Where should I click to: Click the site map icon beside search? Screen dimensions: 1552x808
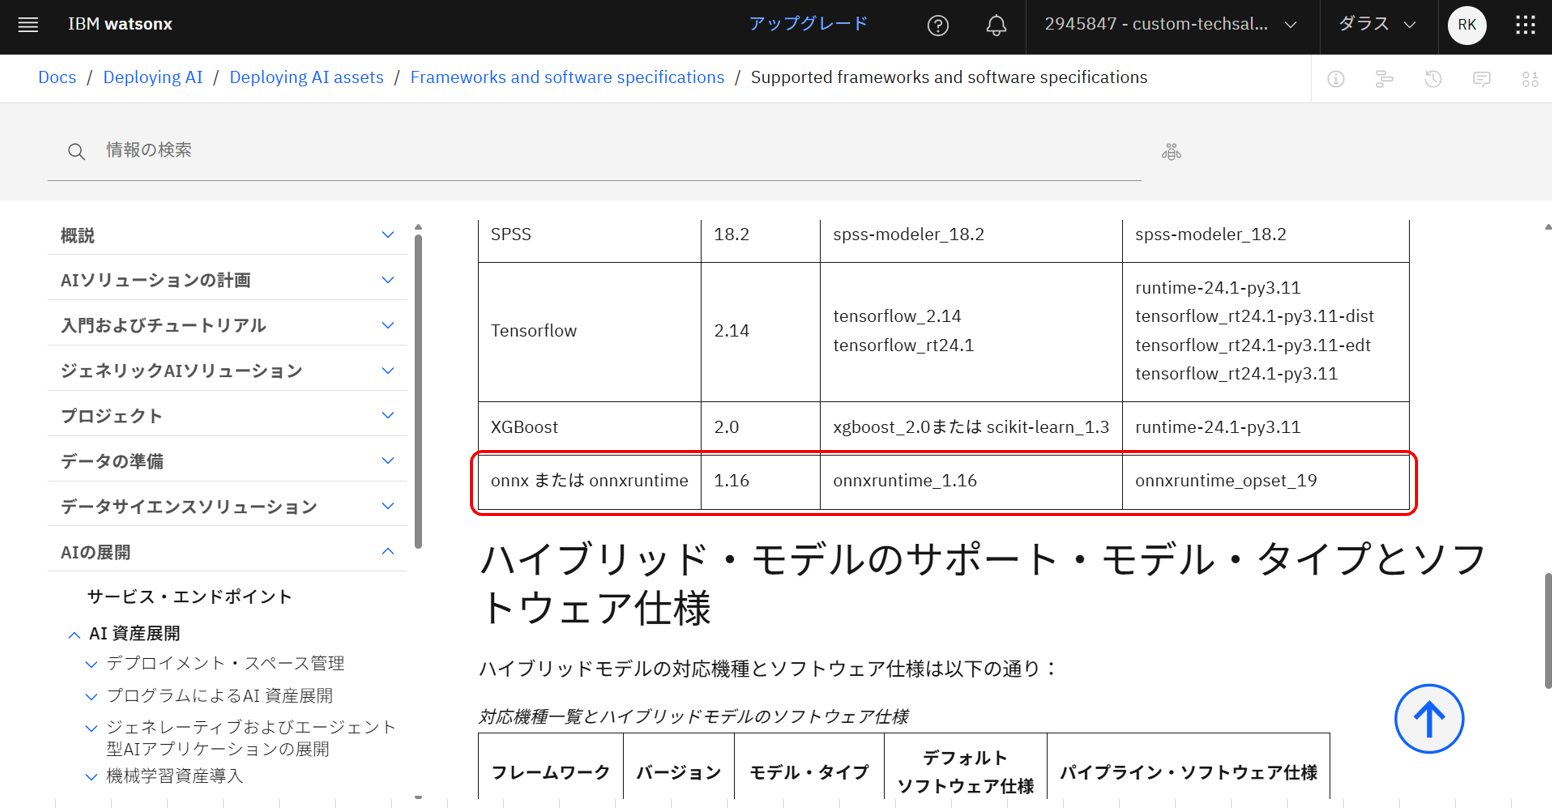[1172, 152]
